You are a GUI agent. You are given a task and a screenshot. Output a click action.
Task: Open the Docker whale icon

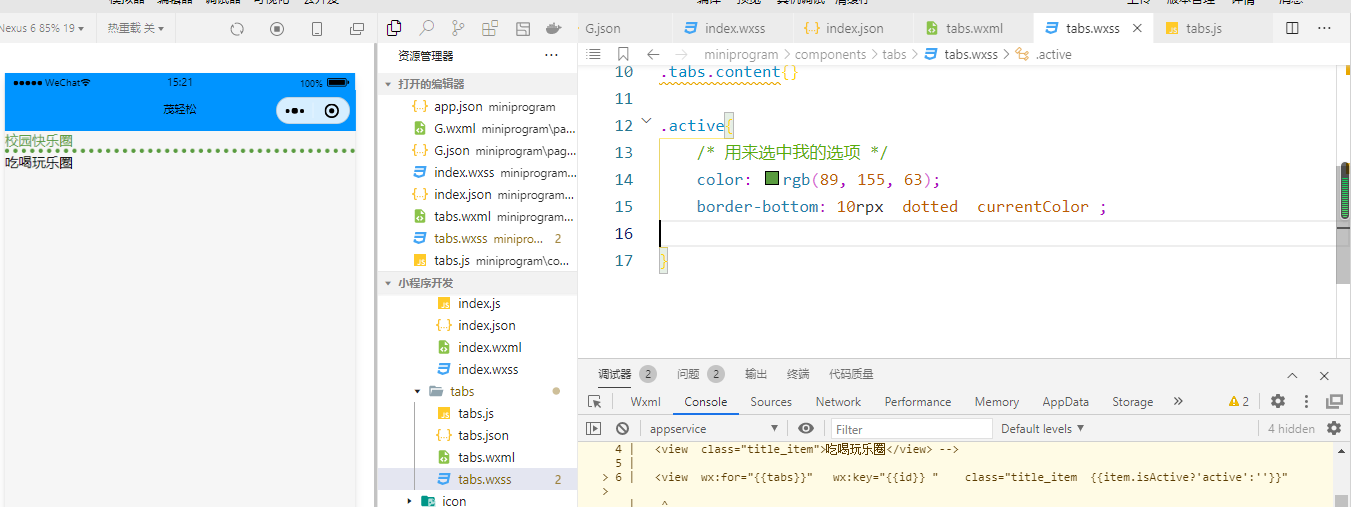[x=554, y=28]
